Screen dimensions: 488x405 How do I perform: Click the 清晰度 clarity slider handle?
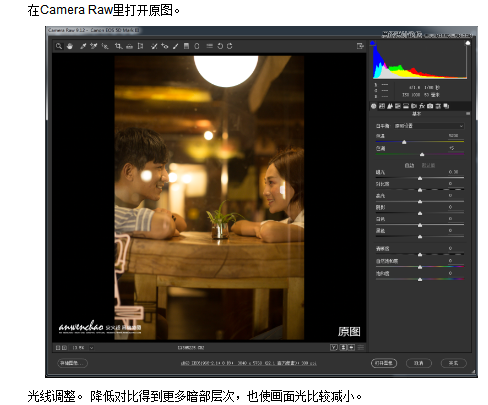click(420, 255)
